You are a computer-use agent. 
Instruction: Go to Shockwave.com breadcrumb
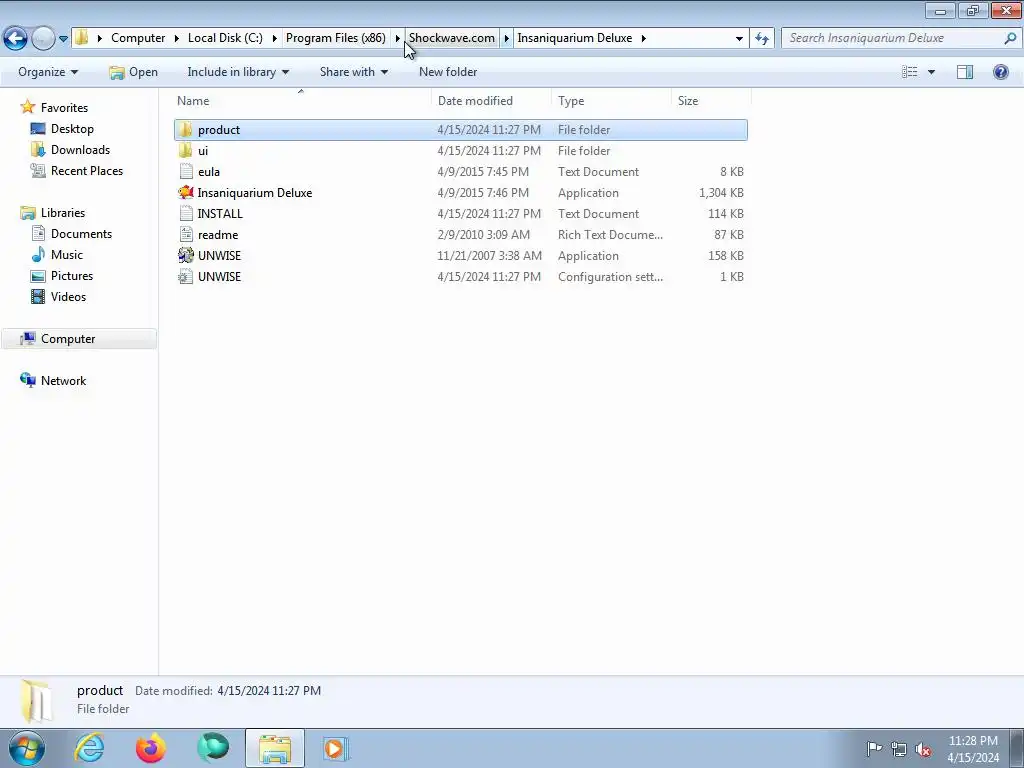[451, 38]
